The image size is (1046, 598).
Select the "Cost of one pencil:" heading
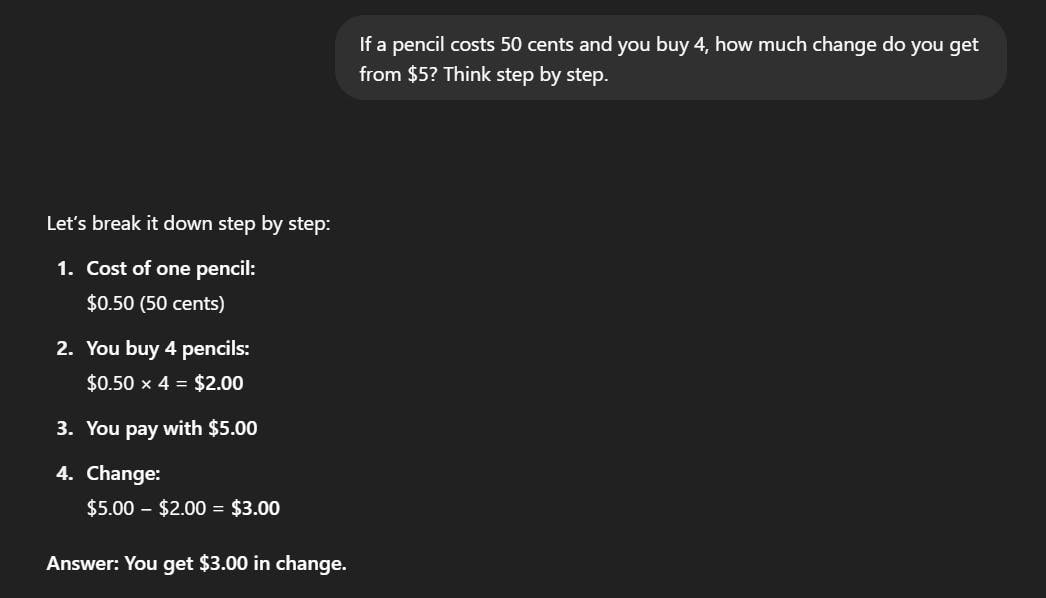[x=171, y=268]
